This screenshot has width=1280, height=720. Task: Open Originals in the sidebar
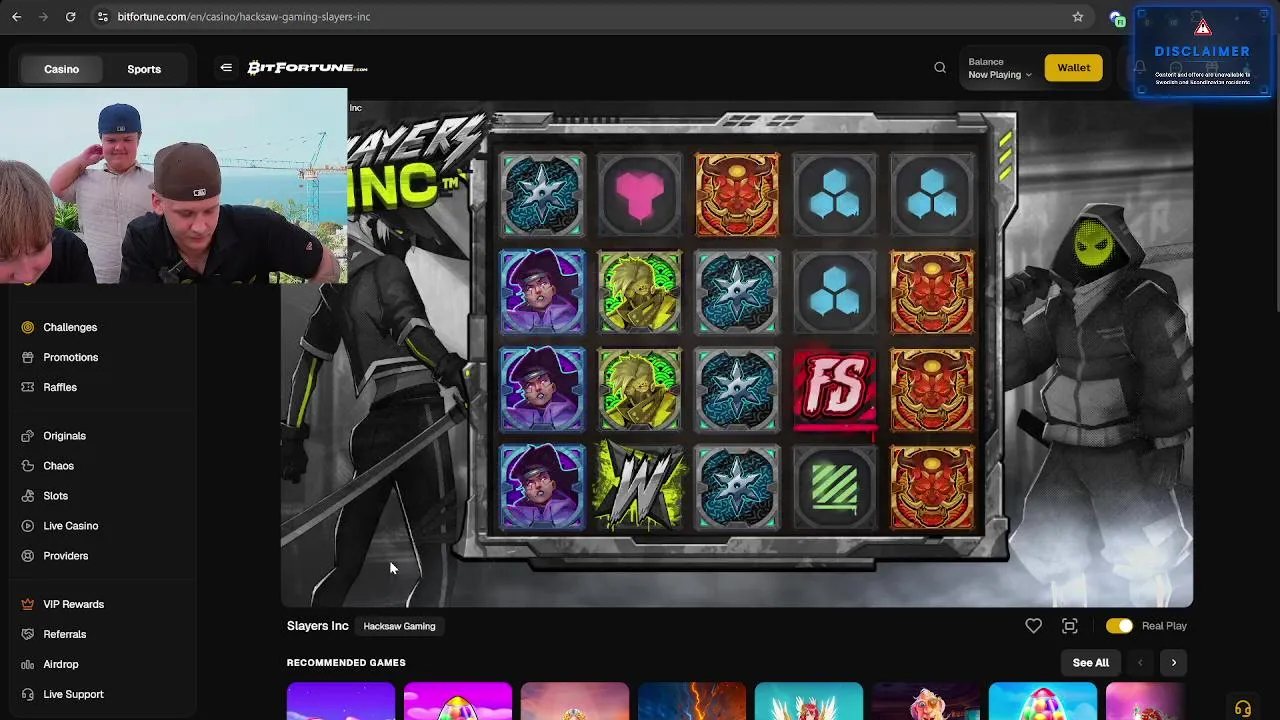tap(64, 436)
